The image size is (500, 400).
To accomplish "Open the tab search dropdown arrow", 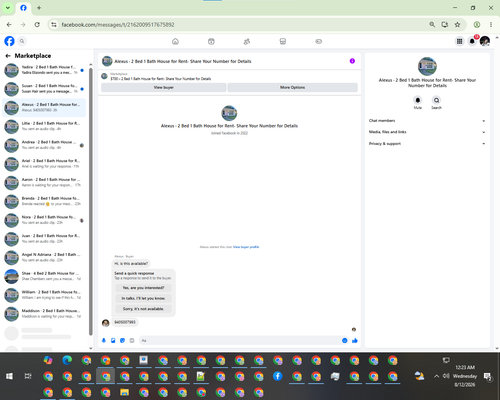I will pos(8,8).
